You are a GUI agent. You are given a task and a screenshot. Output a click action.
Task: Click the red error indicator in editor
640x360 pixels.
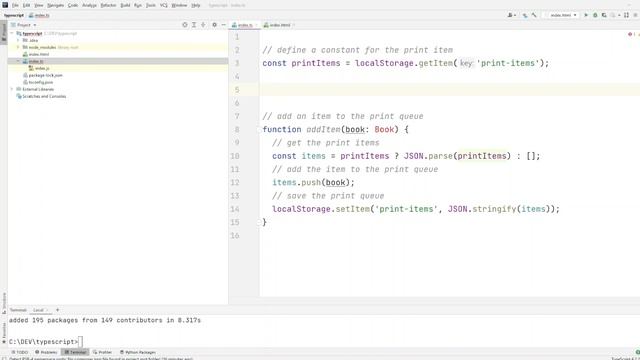point(631,34)
